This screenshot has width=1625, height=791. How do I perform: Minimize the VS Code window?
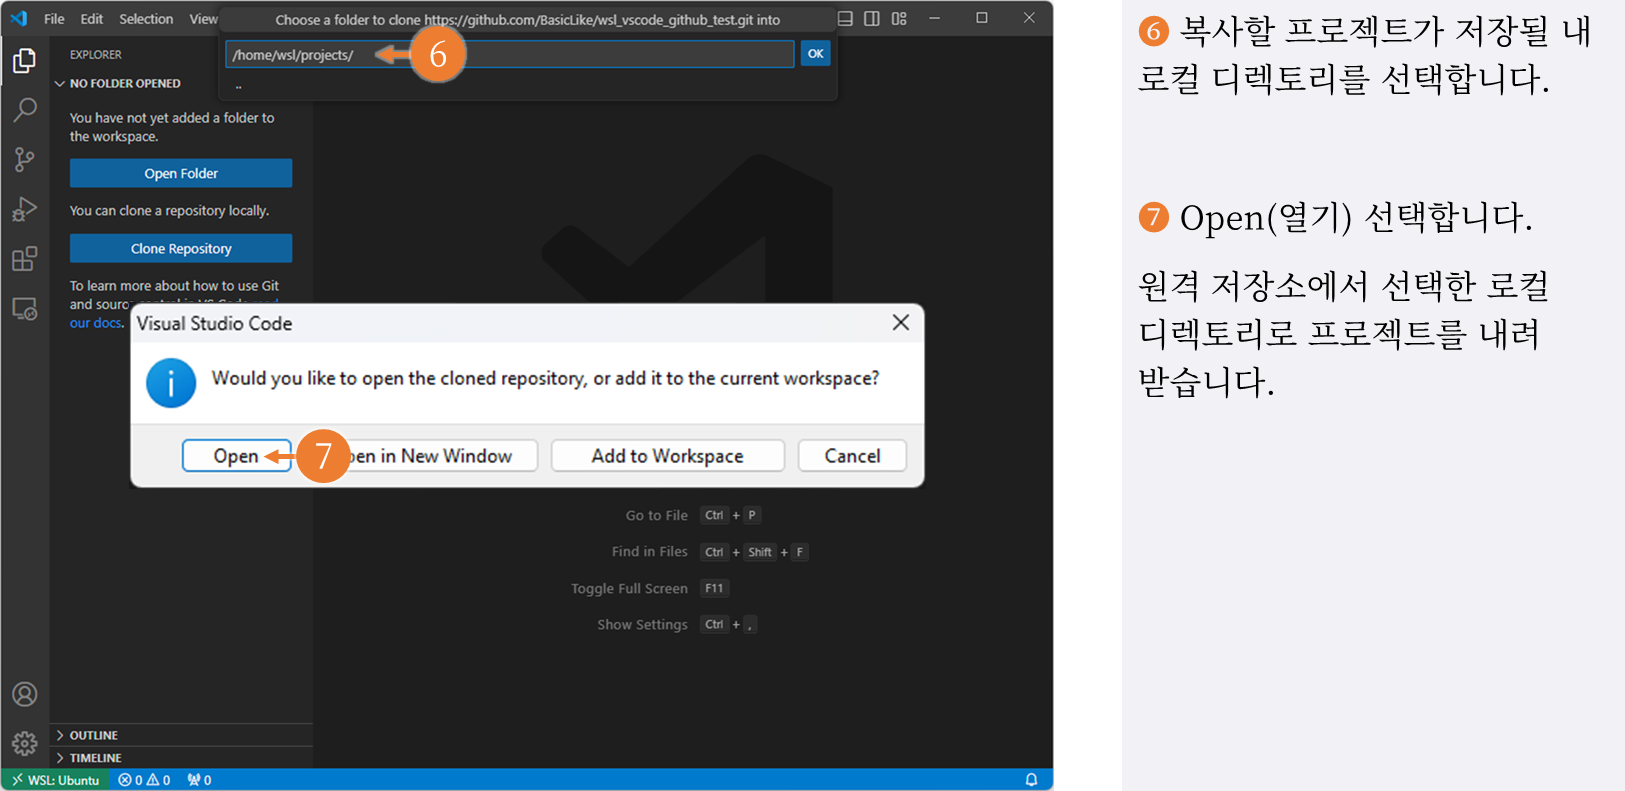(934, 18)
